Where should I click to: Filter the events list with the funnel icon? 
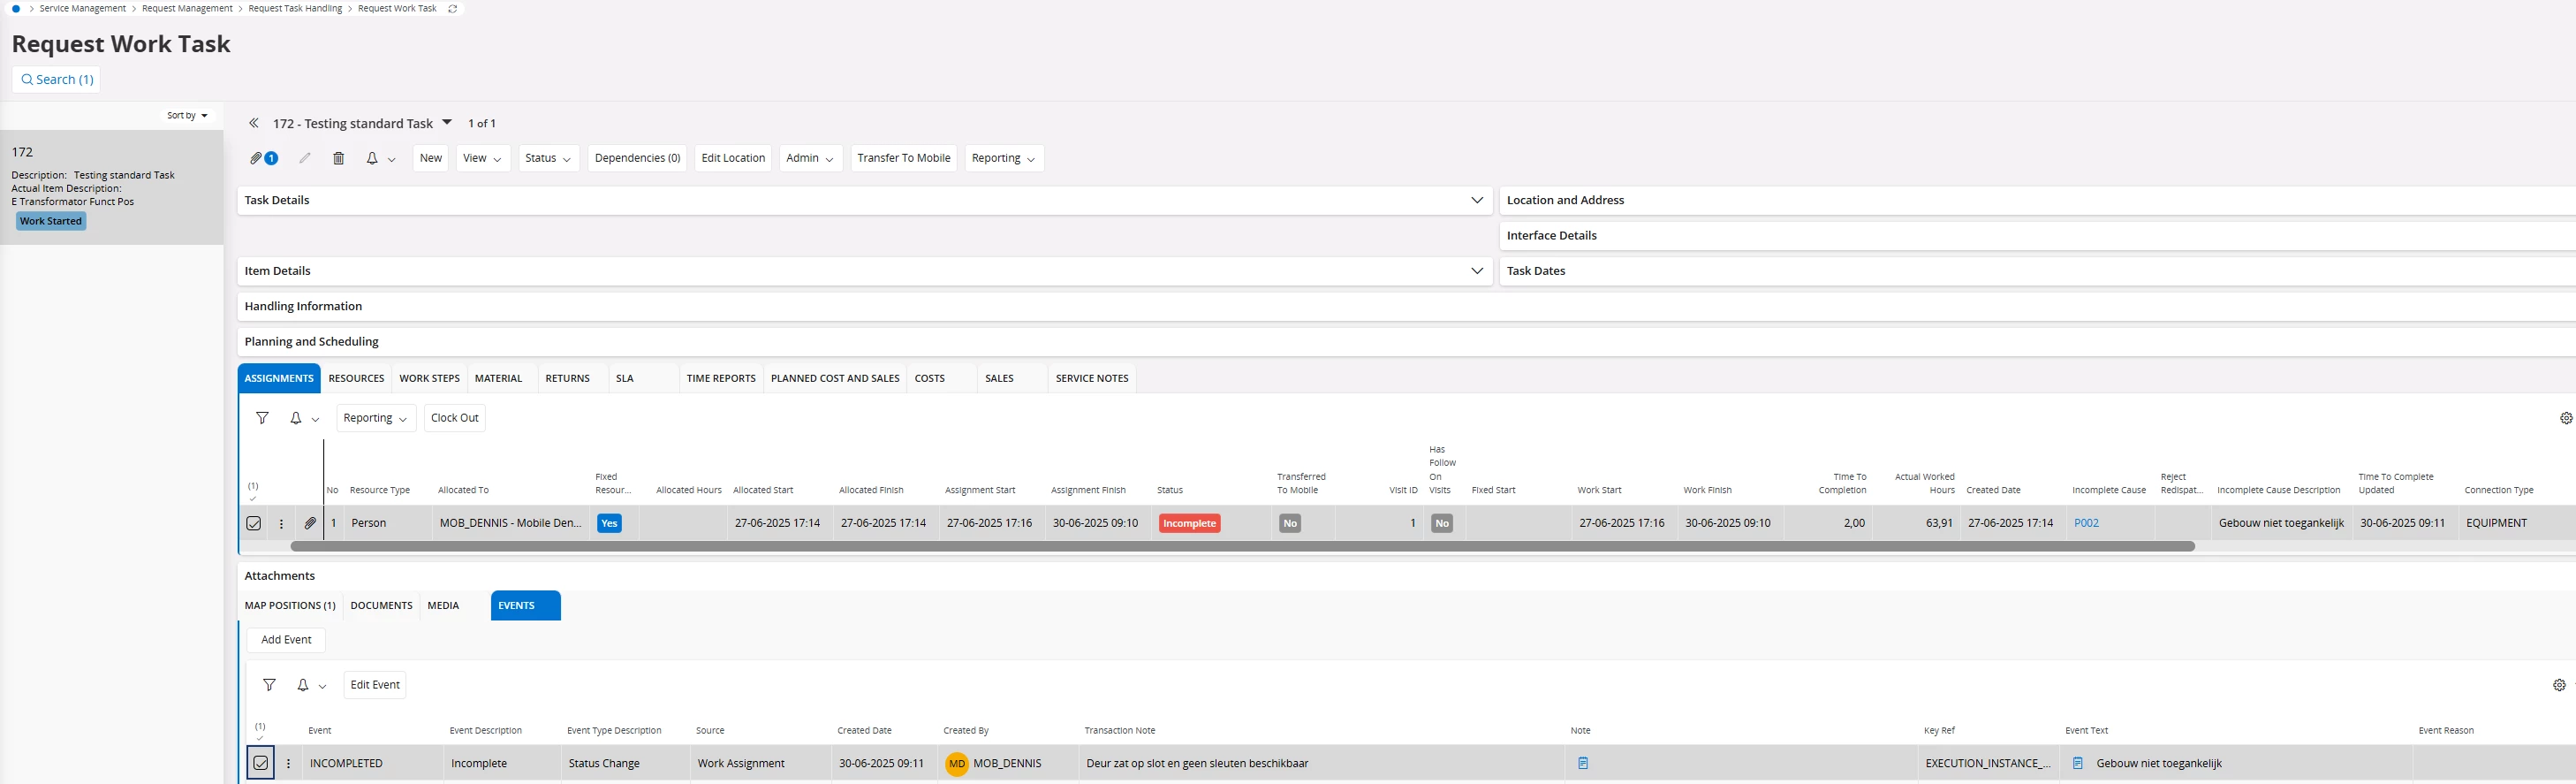(x=269, y=685)
